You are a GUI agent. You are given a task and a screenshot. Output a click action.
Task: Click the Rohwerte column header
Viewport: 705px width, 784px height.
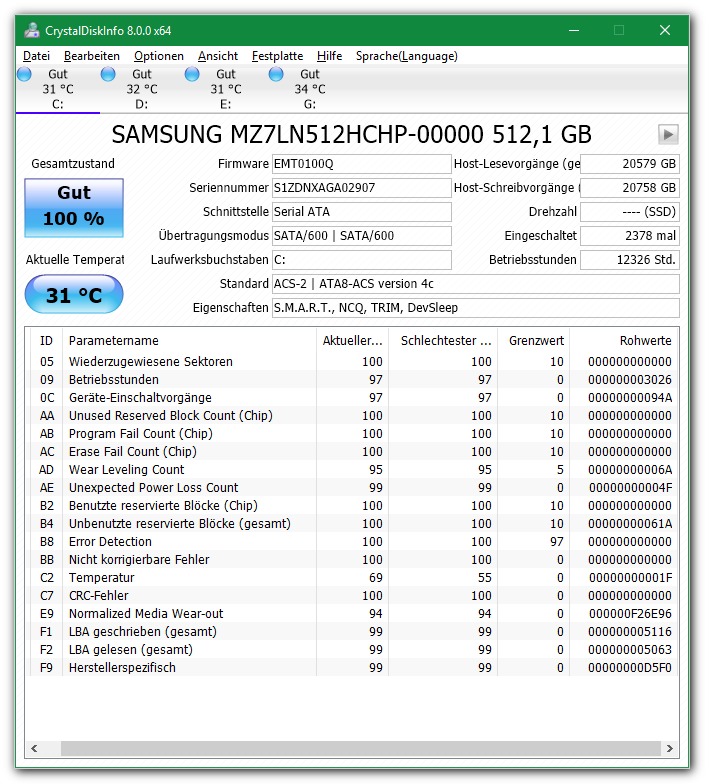pos(624,340)
